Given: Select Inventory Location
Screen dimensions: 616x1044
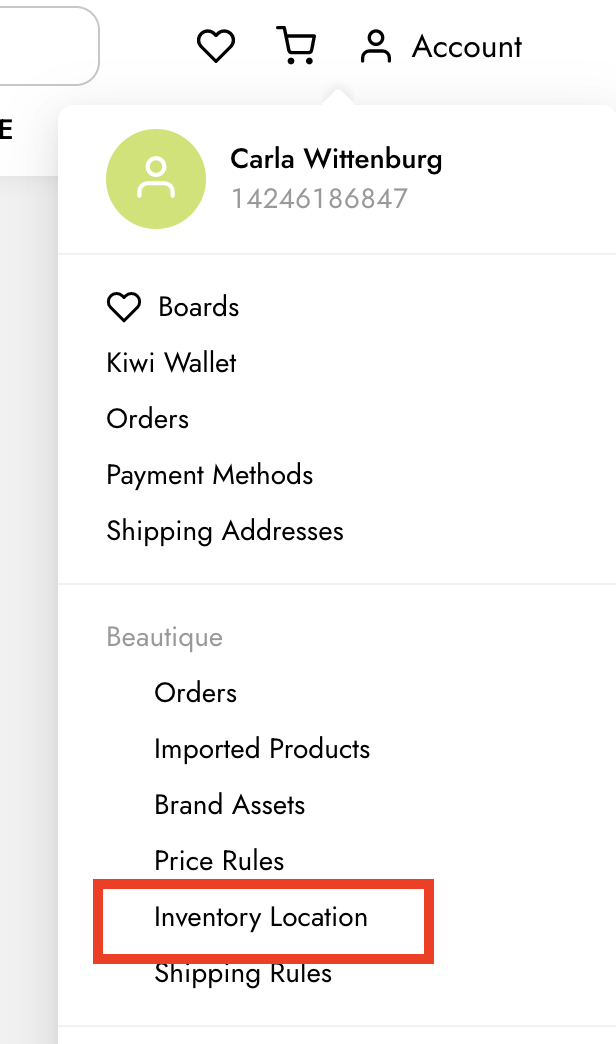Looking at the screenshot, I should 261,918.
